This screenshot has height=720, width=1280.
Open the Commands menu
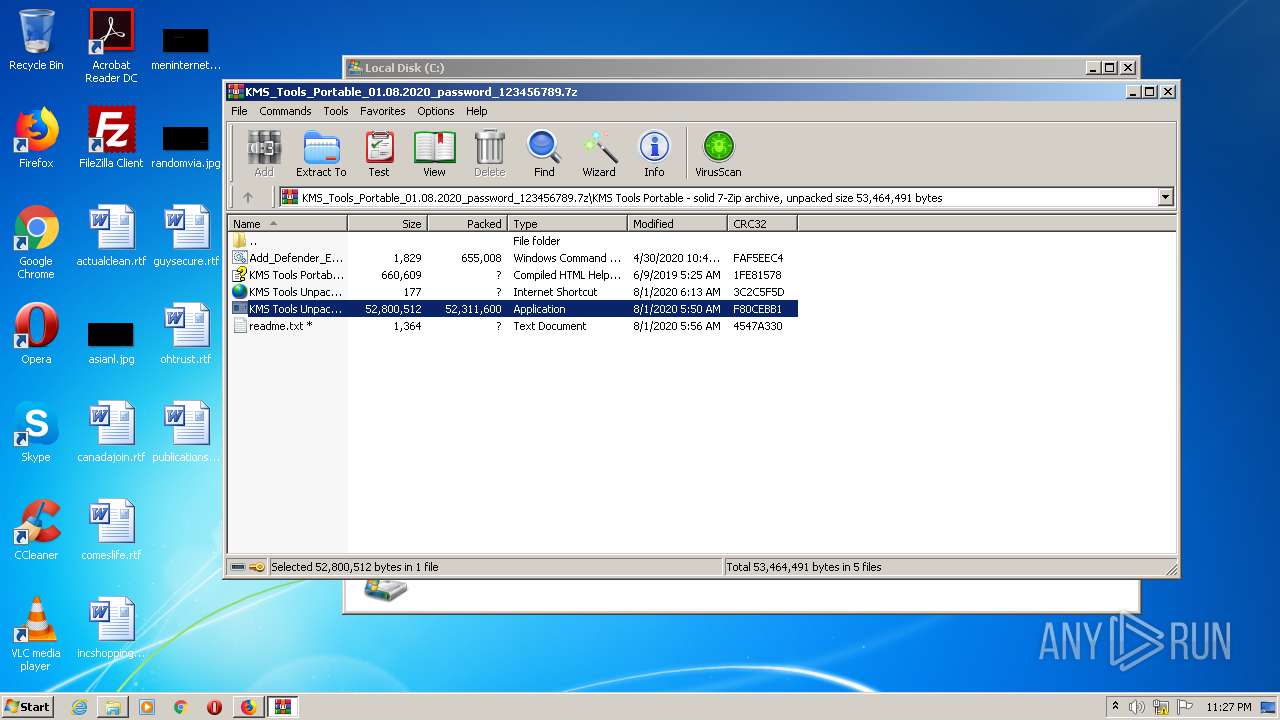(x=285, y=111)
